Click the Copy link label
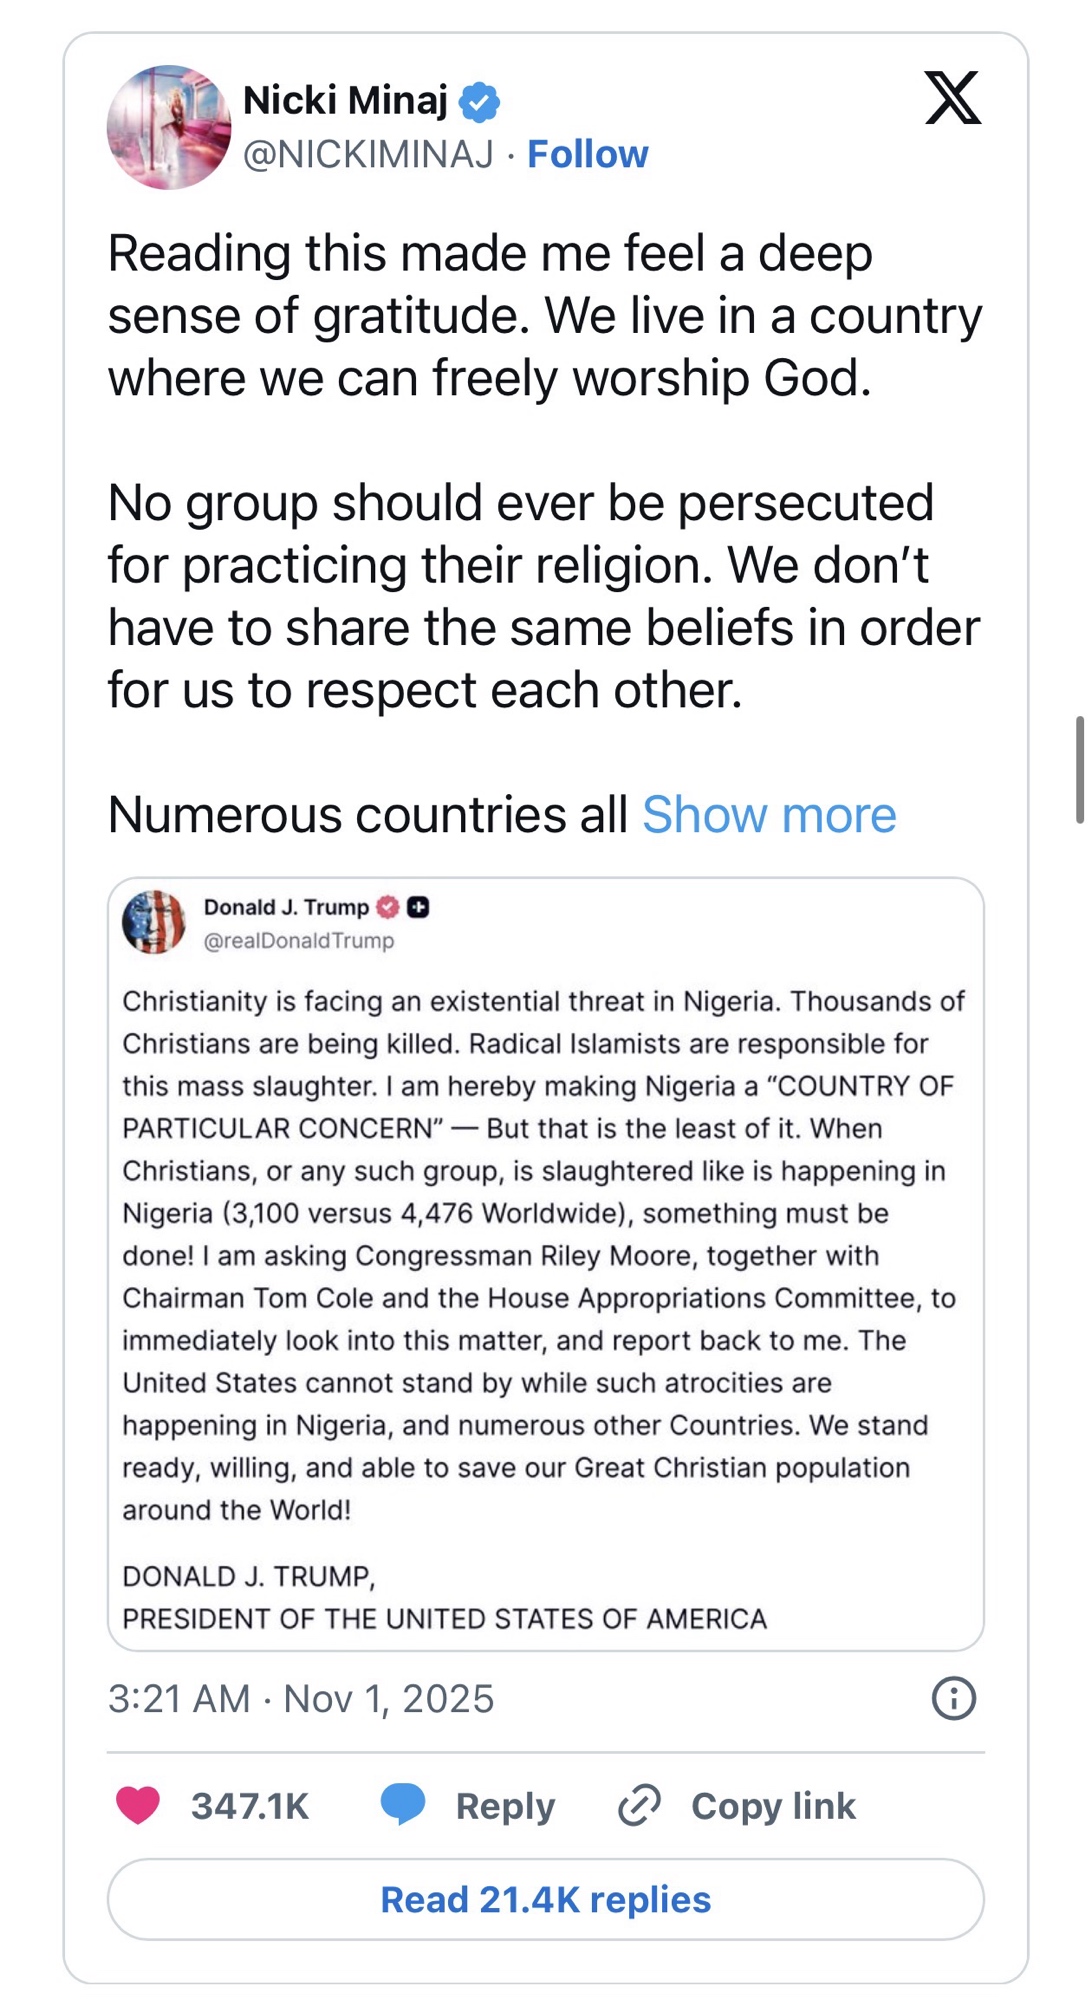This screenshot has height=2000, width=1092. click(773, 1806)
